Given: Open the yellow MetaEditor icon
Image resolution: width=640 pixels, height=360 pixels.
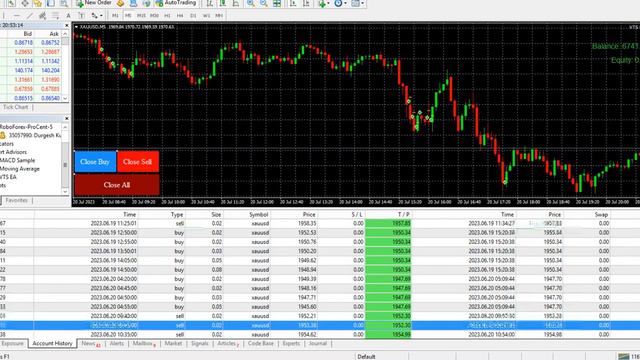Looking at the screenshot, I should (x=120, y=3).
